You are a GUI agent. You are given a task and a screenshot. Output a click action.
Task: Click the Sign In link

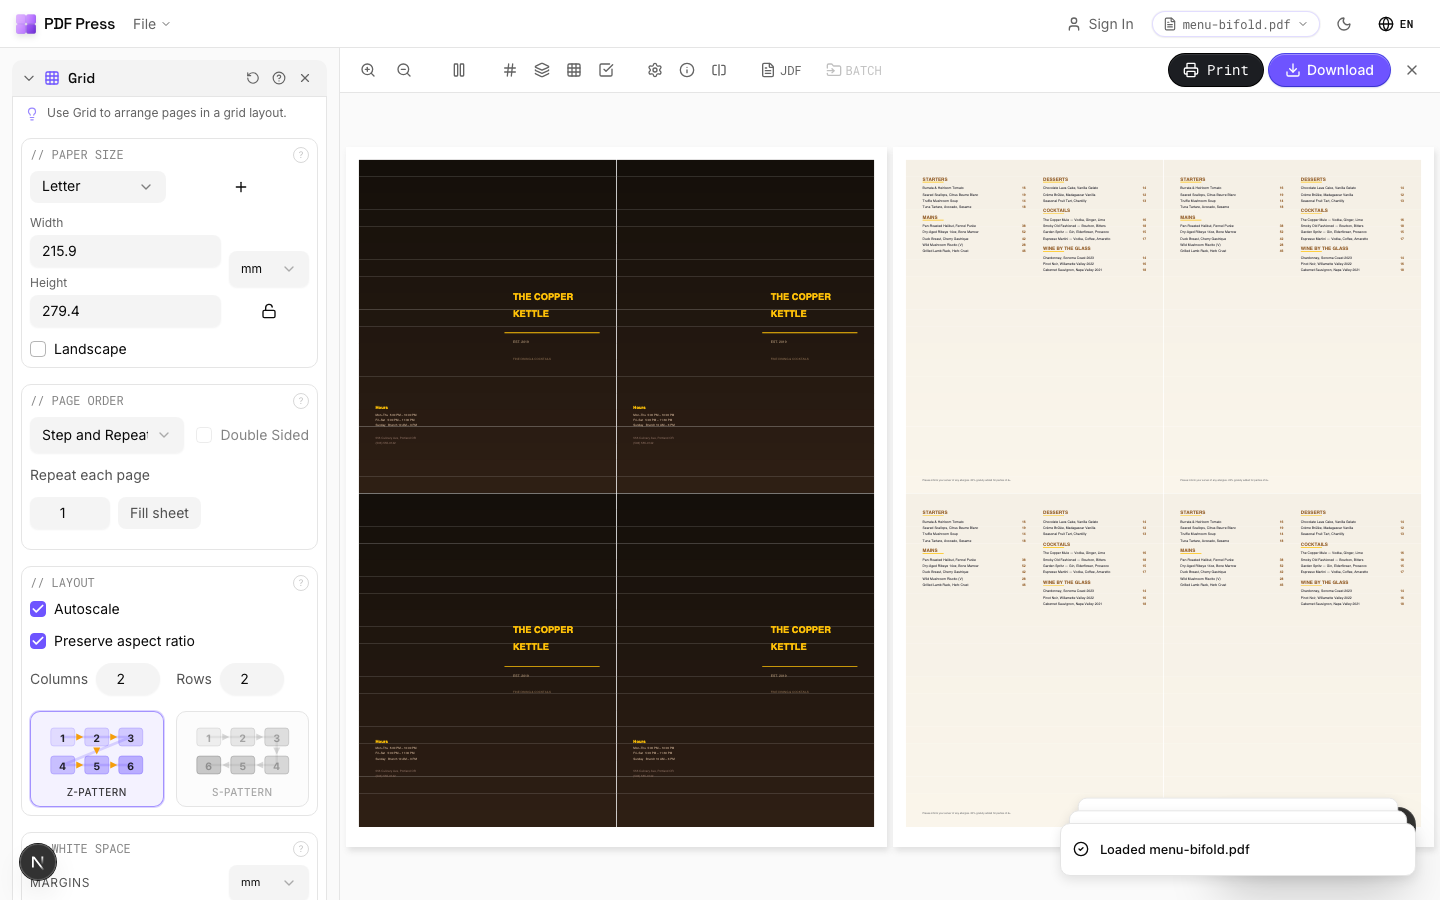click(1100, 24)
